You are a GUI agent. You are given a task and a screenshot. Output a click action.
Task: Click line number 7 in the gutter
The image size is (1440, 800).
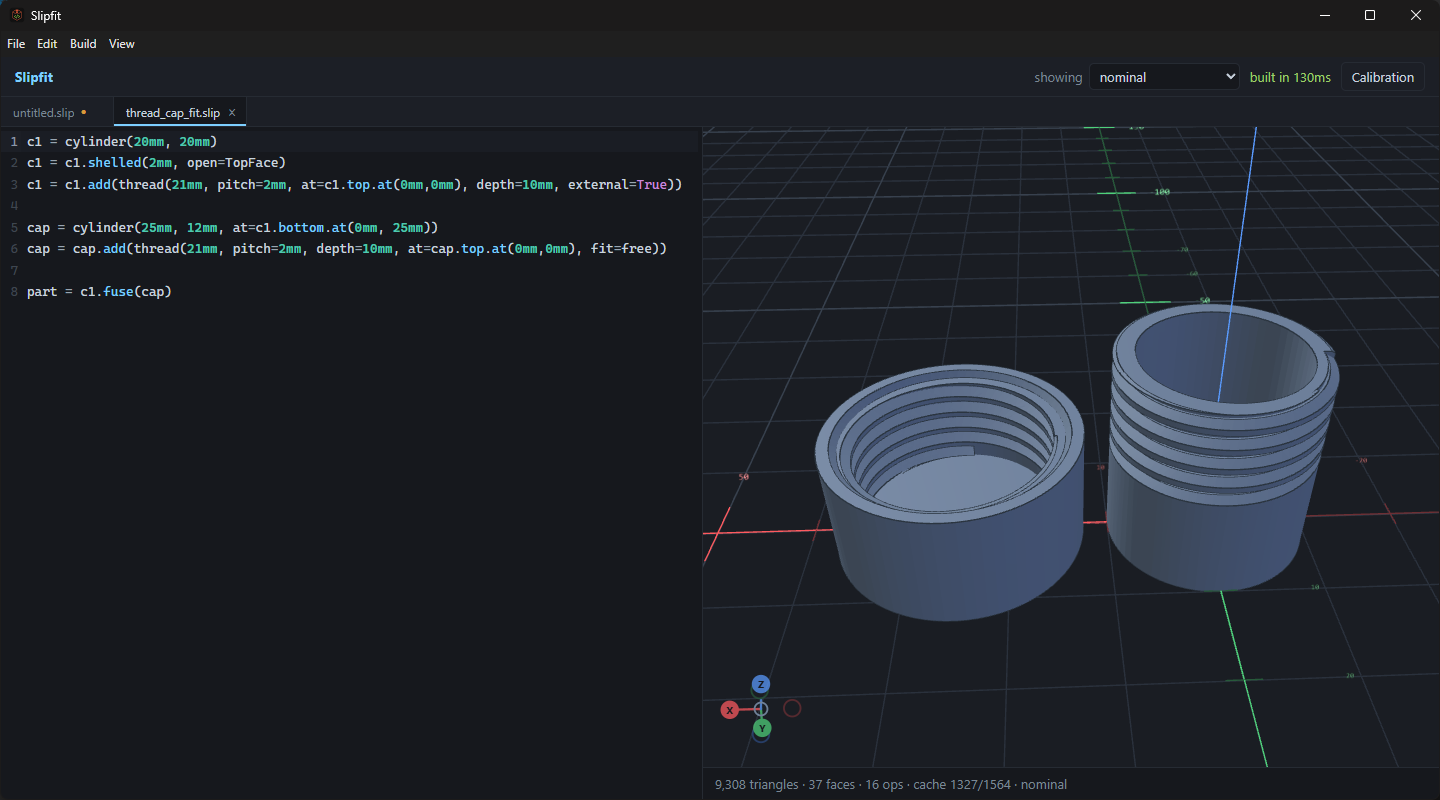(x=14, y=270)
